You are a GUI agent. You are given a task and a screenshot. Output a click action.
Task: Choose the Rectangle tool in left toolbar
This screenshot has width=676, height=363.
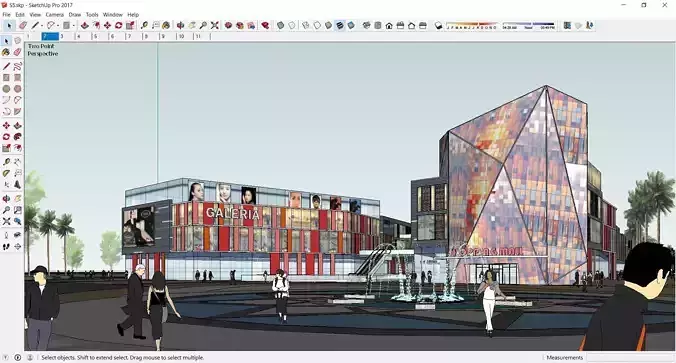(6, 78)
